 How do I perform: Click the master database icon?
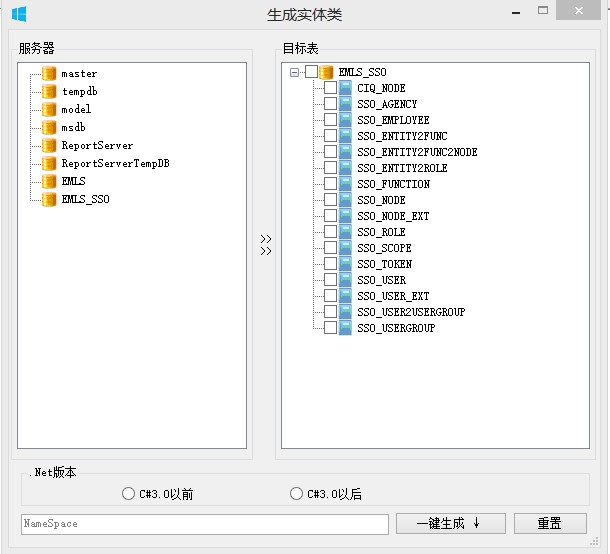[49, 73]
